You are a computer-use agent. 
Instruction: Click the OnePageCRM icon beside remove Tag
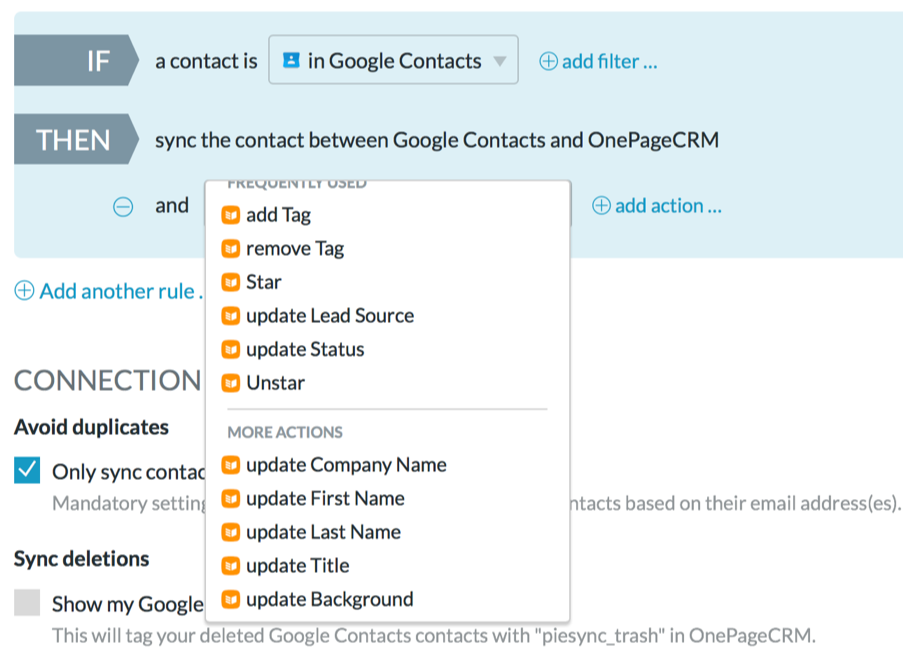click(231, 249)
